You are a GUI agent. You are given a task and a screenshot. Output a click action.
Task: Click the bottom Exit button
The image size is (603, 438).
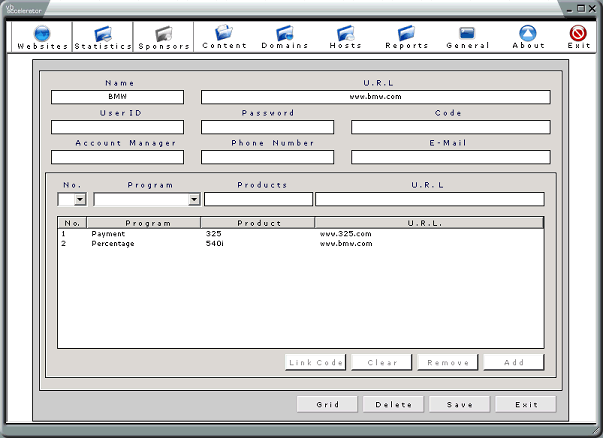[x=526, y=404]
